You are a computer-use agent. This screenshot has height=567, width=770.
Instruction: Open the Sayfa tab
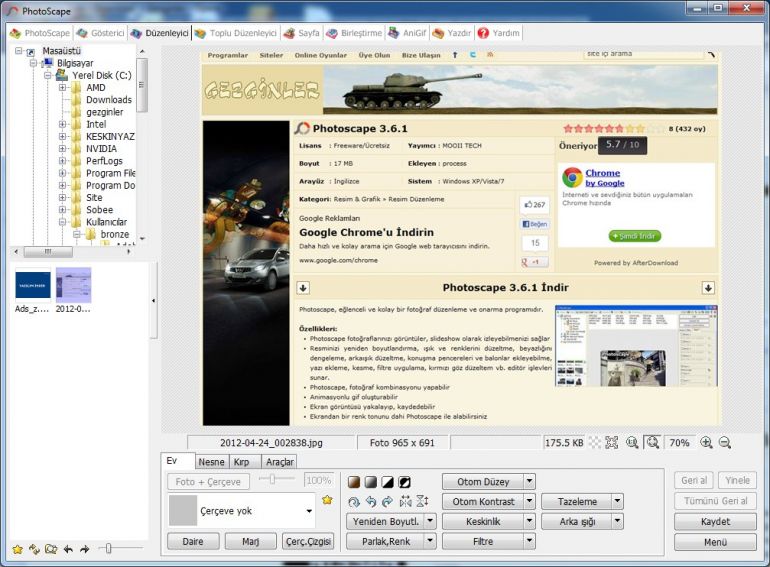click(x=302, y=33)
